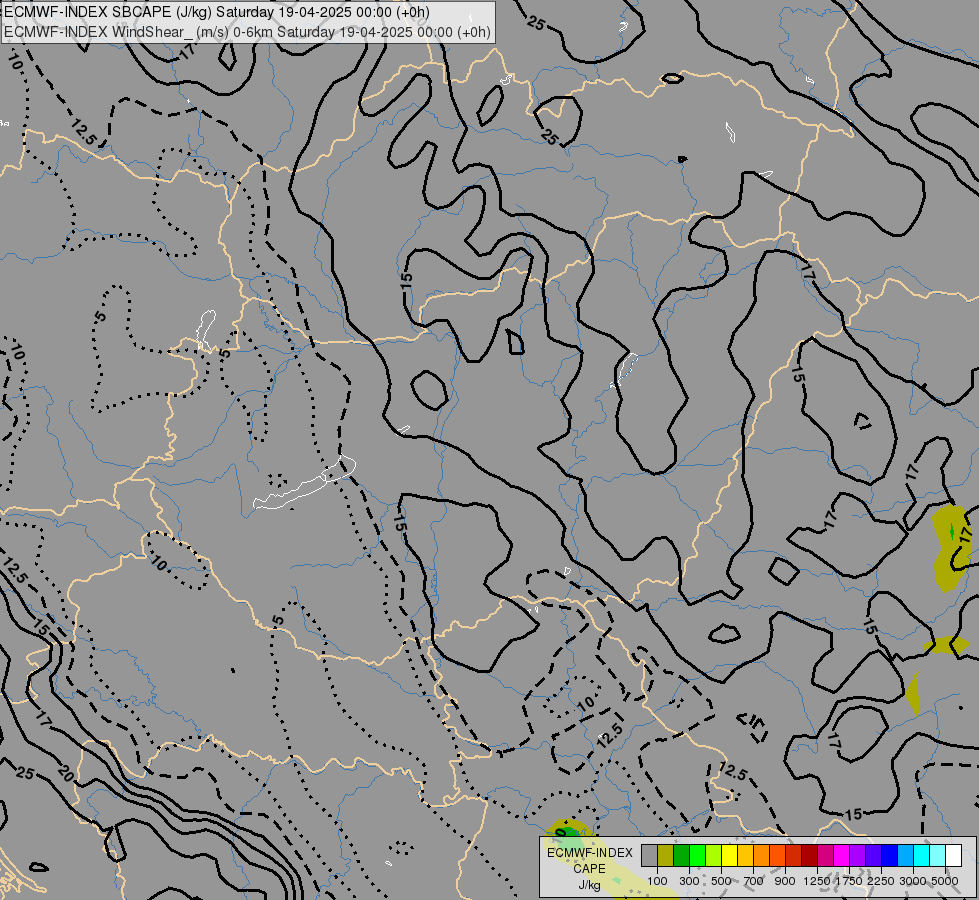Screen dimensions: 979x900
Task: Click the WindShear 0-6km title line
Action: (x=247, y=32)
